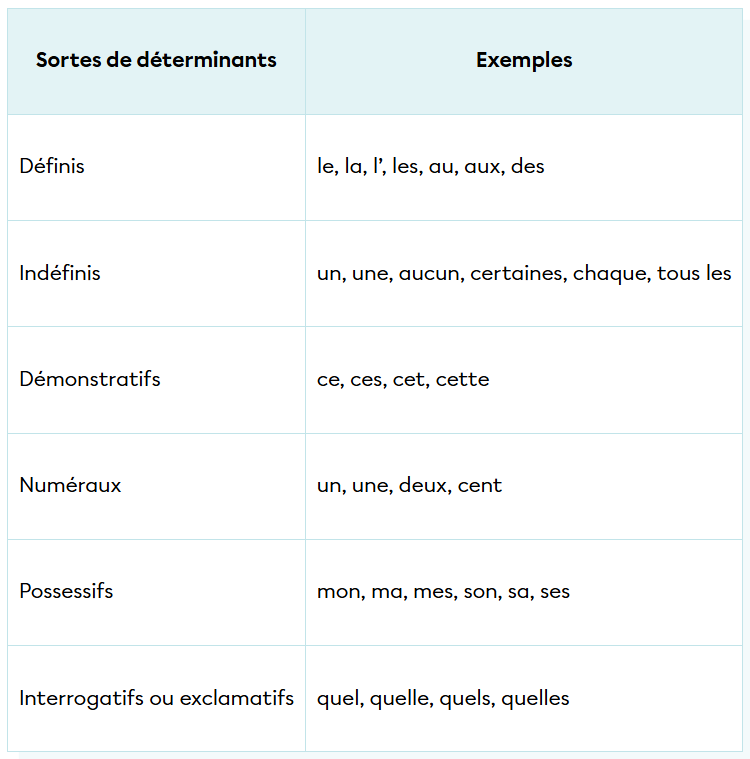Click the examples "quel, quelle, quels, quelles"
This screenshot has height=759, width=750.
pyautogui.click(x=443, y=698)
